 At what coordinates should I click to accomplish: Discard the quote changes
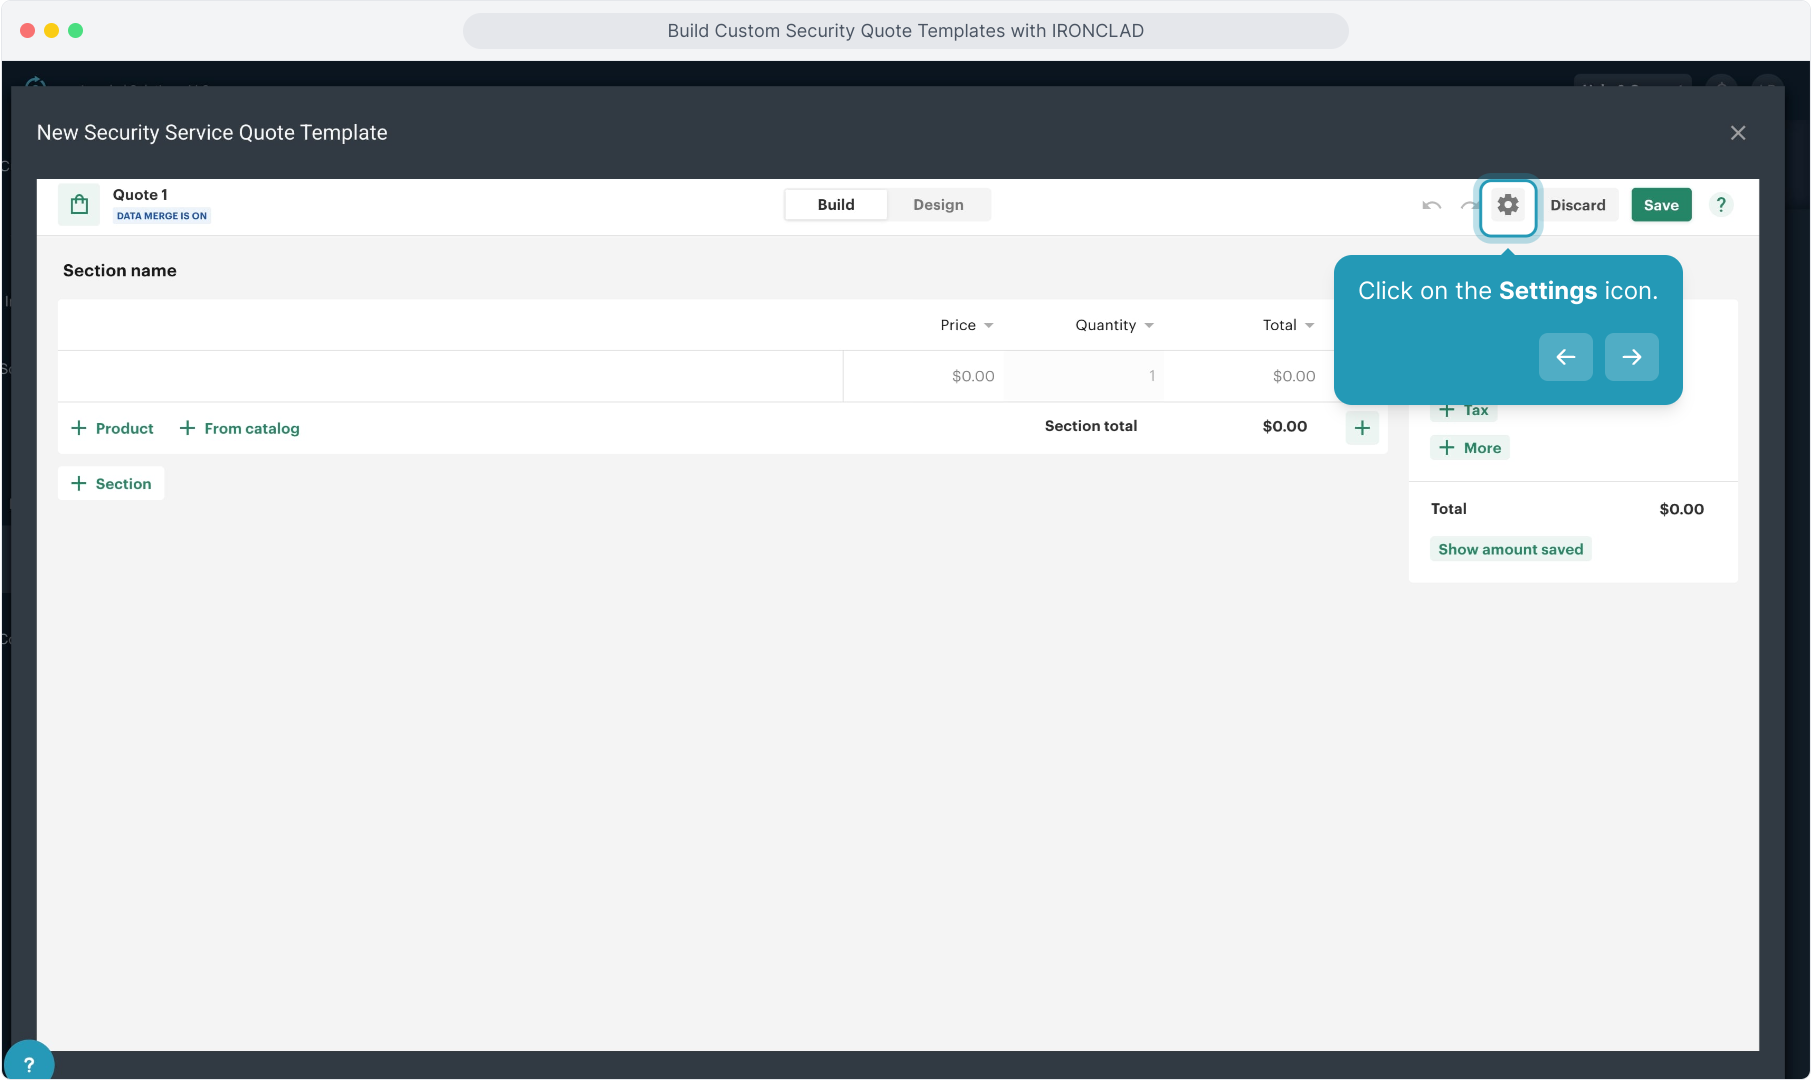coord(1577,205)
